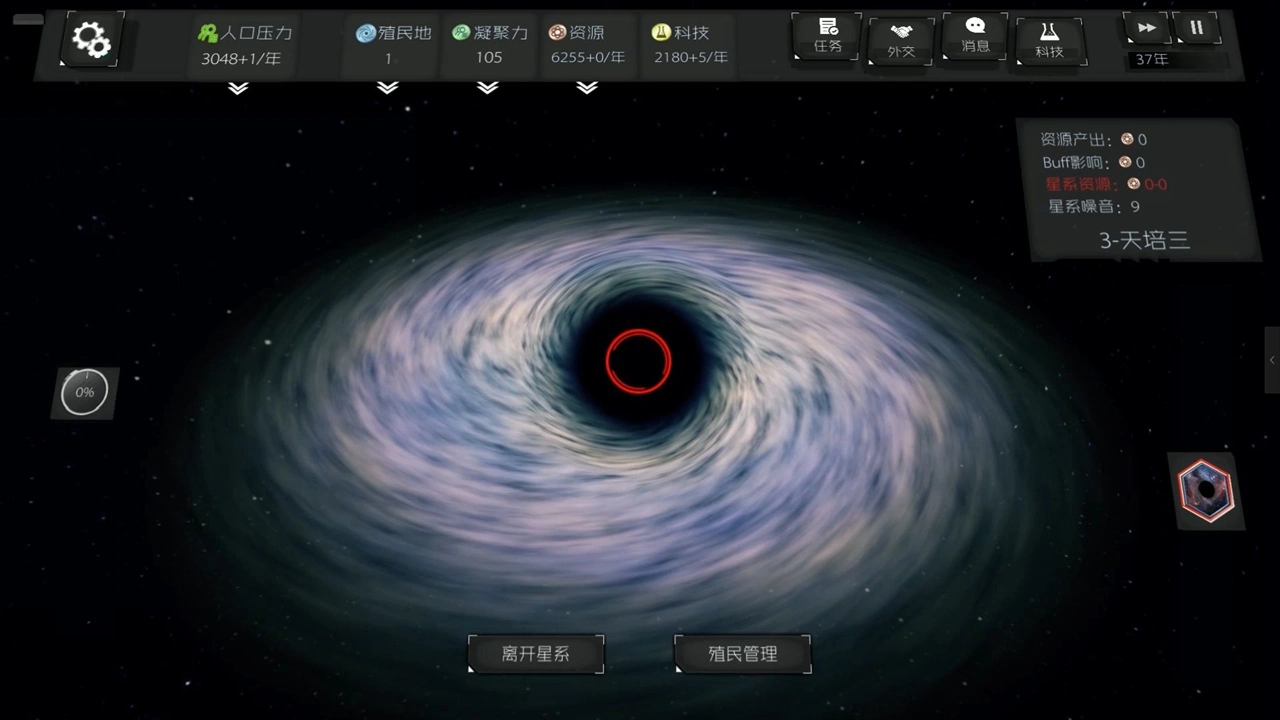This screenshot has height=720, width=1280.
Task: Click the 资源 resource income icon
Action: click(557, 32)
